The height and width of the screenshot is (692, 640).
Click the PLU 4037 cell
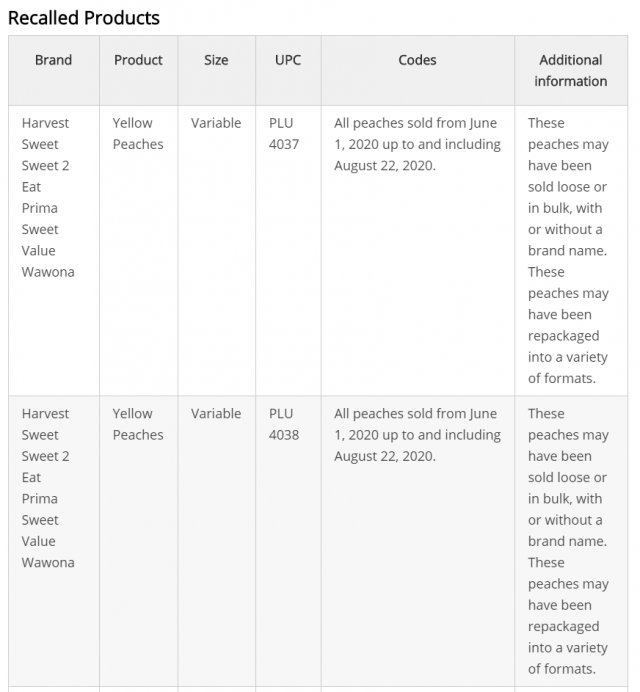[x=284, y=134]
